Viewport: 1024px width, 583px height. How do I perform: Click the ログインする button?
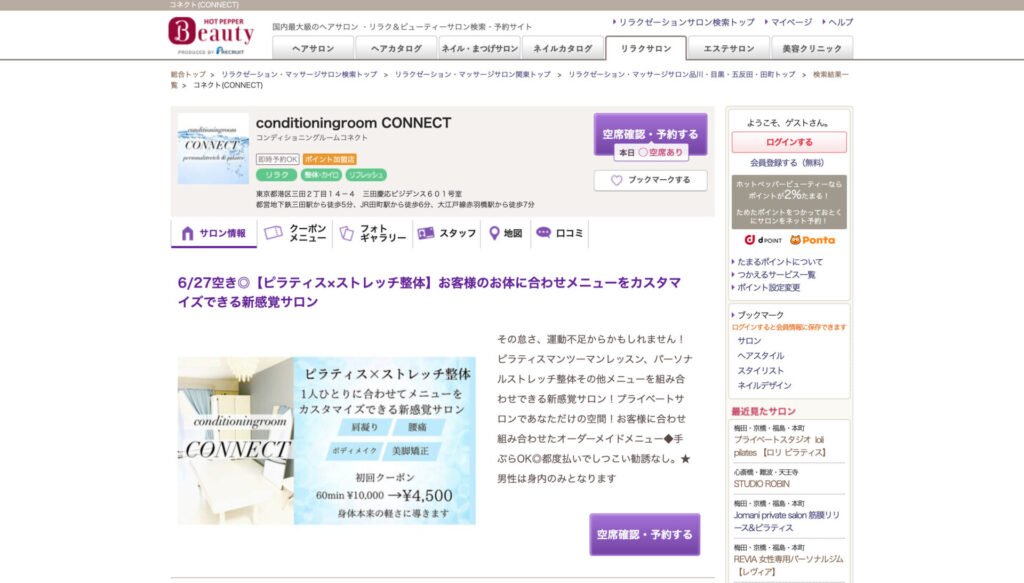pyautogui.click(x=789, y=142)
